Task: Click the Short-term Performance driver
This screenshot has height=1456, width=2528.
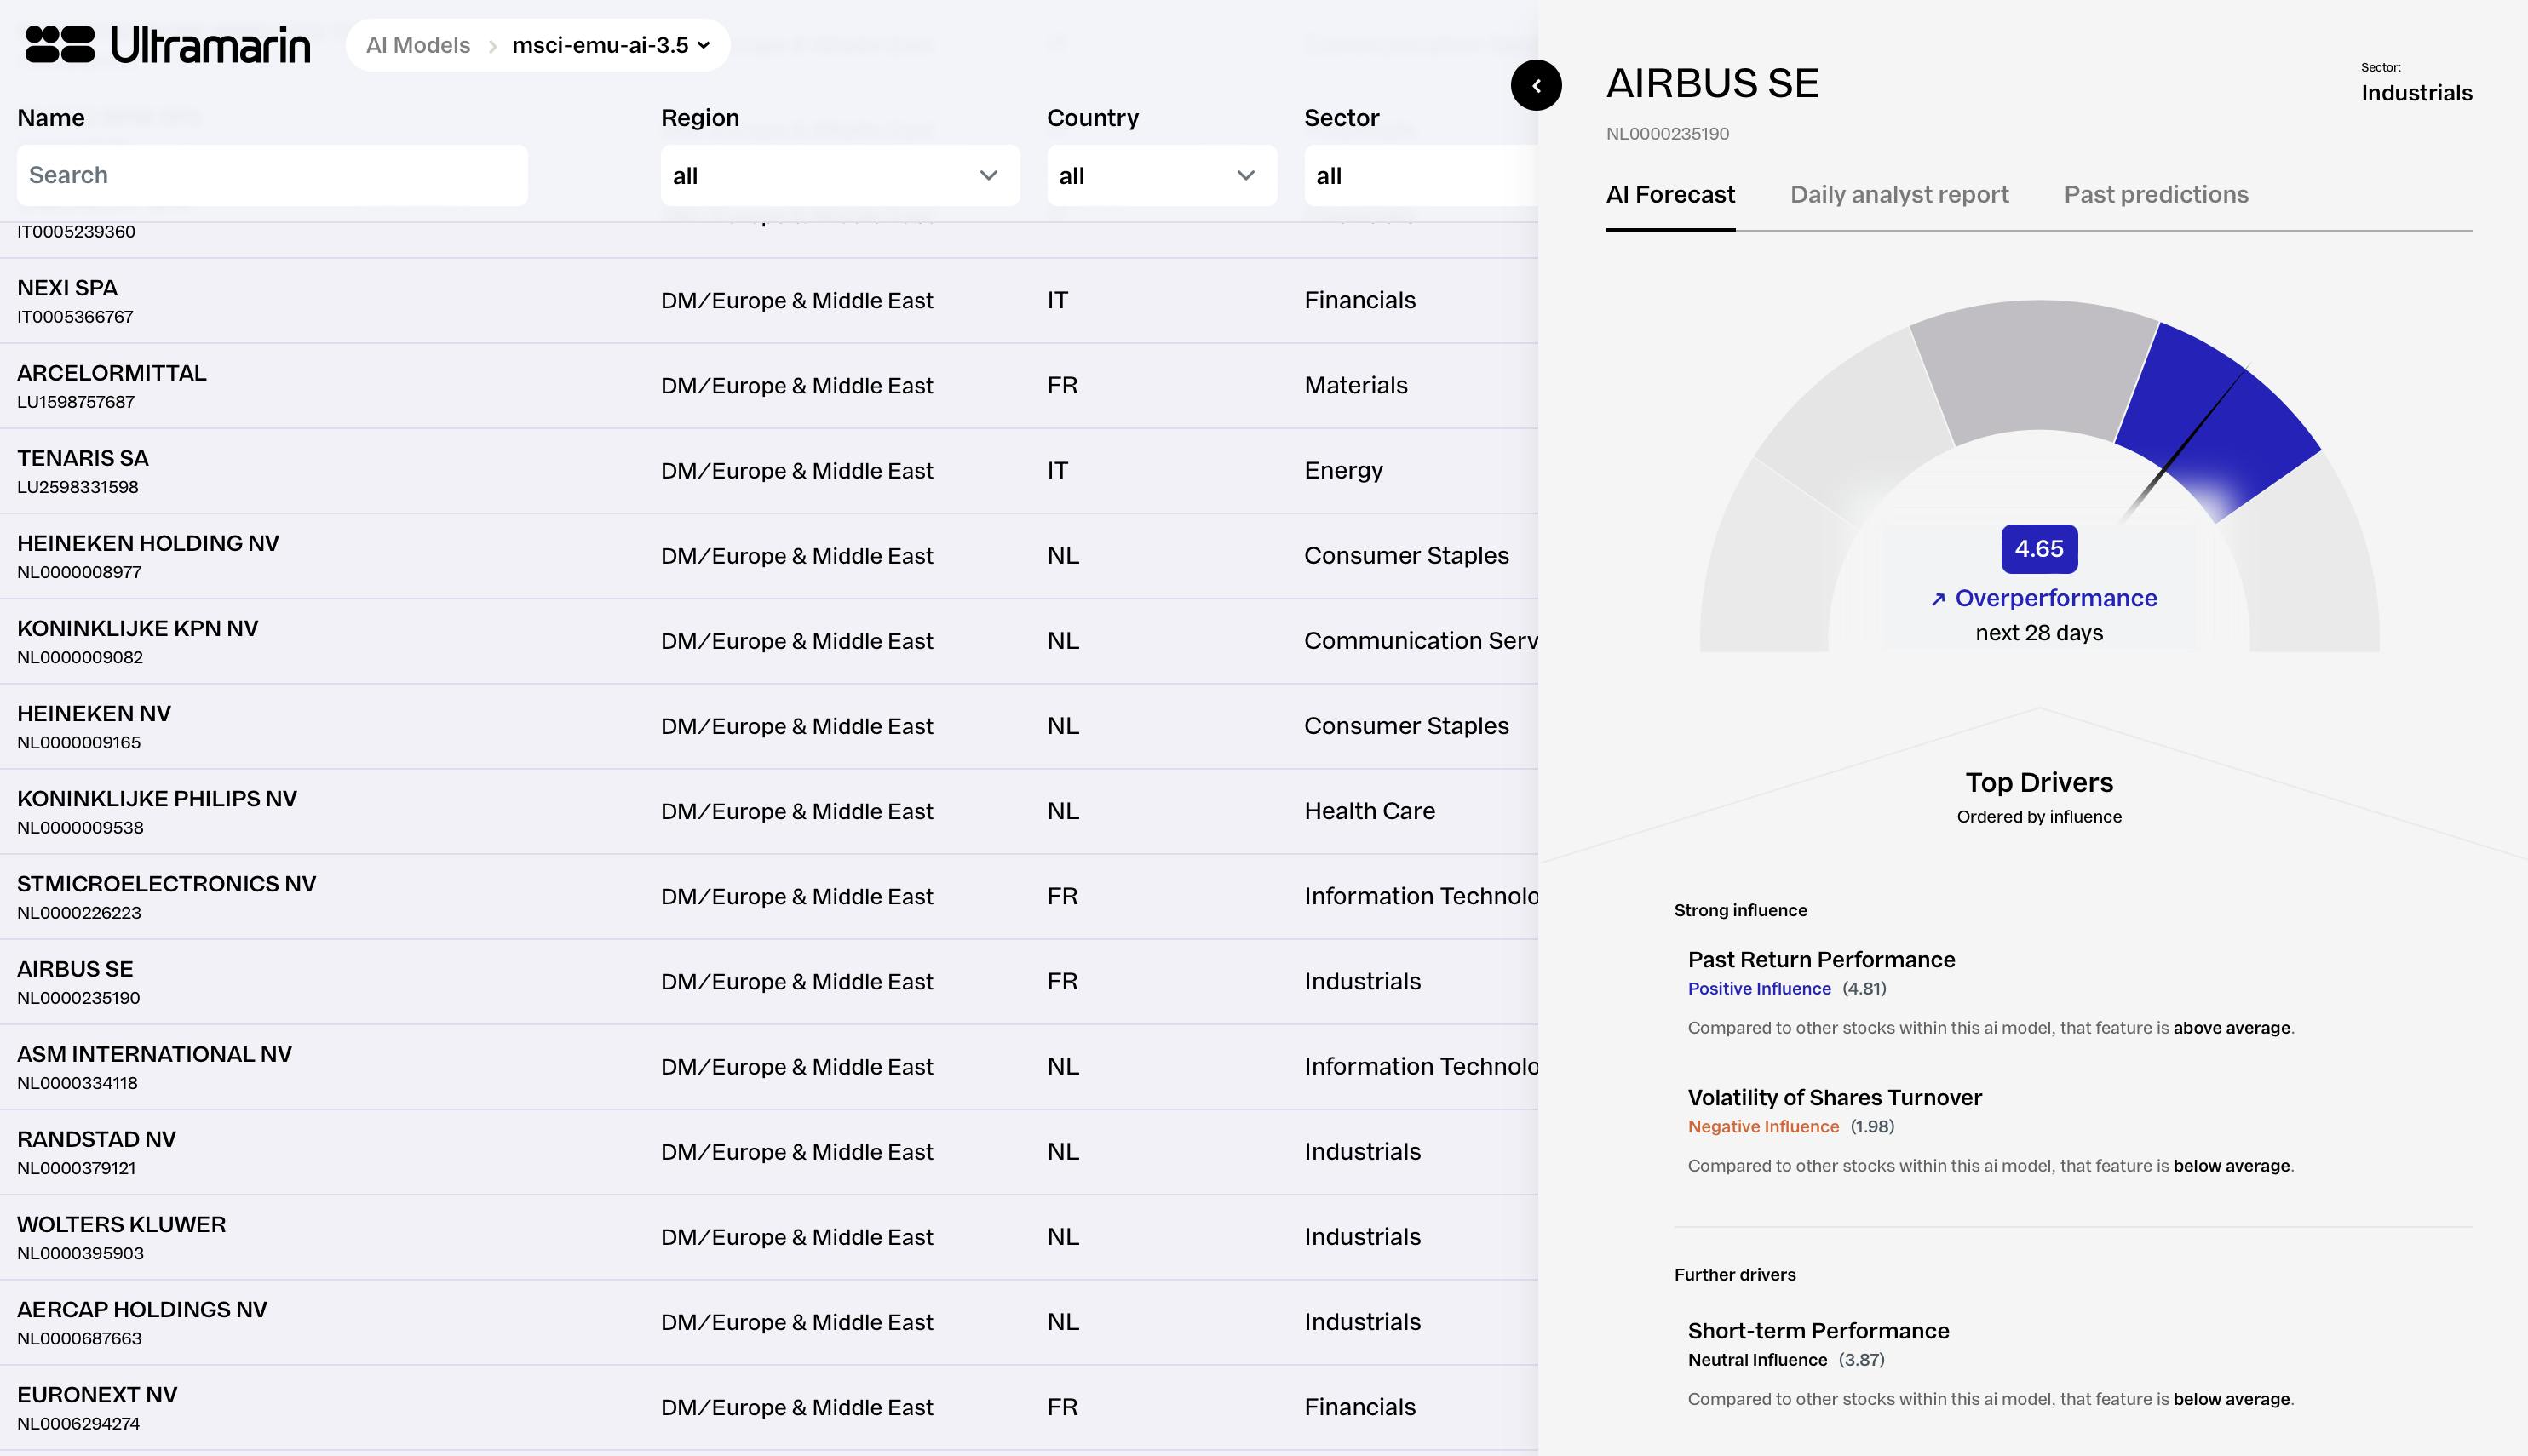Action: coord(1818,1331)
